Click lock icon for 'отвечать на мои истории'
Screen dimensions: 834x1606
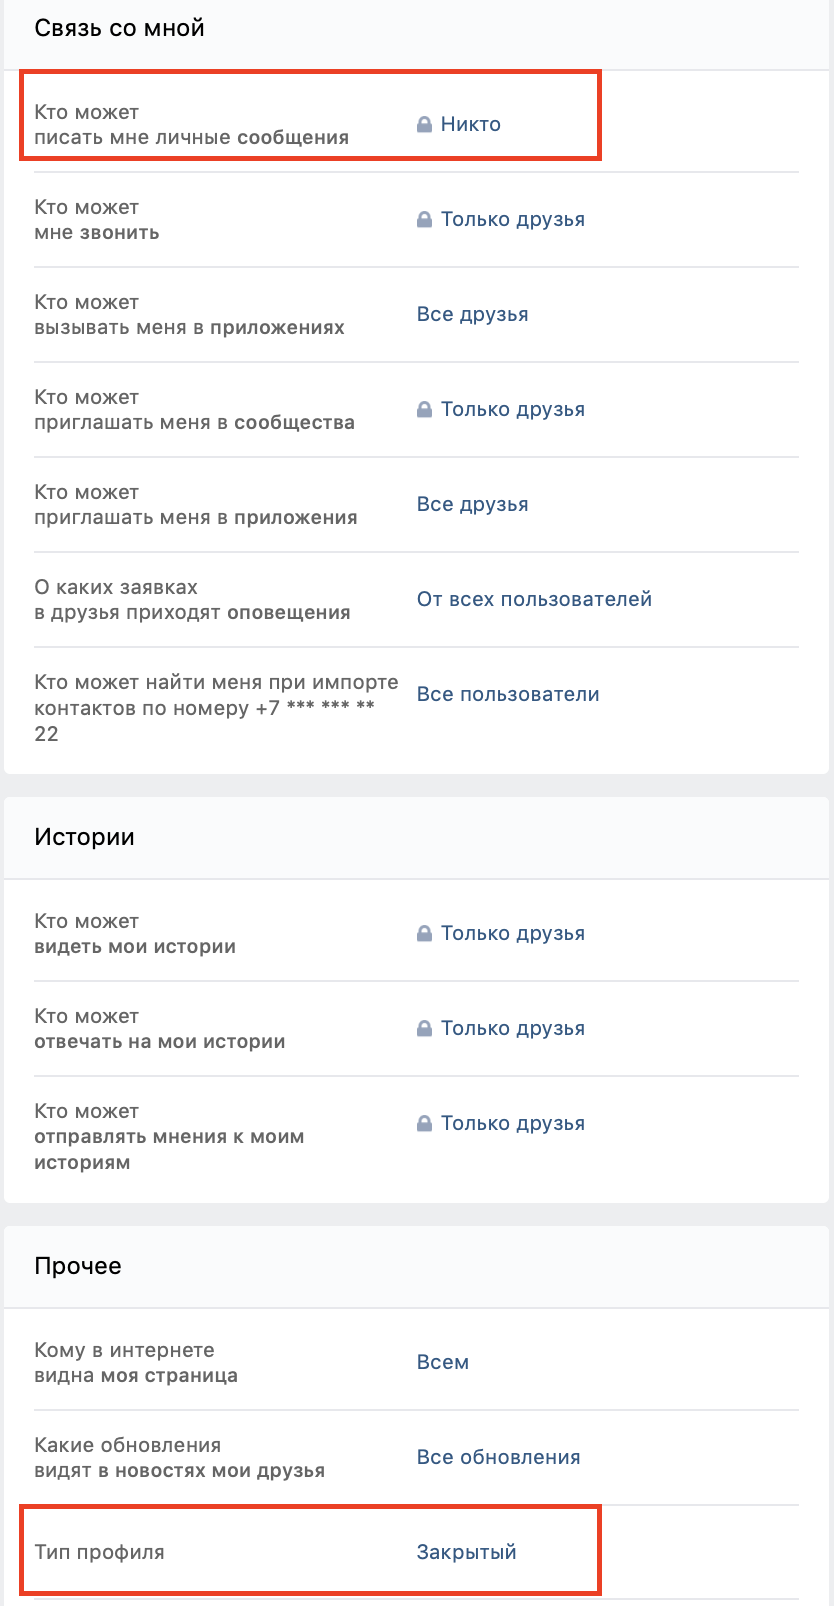pos(424,1028)
